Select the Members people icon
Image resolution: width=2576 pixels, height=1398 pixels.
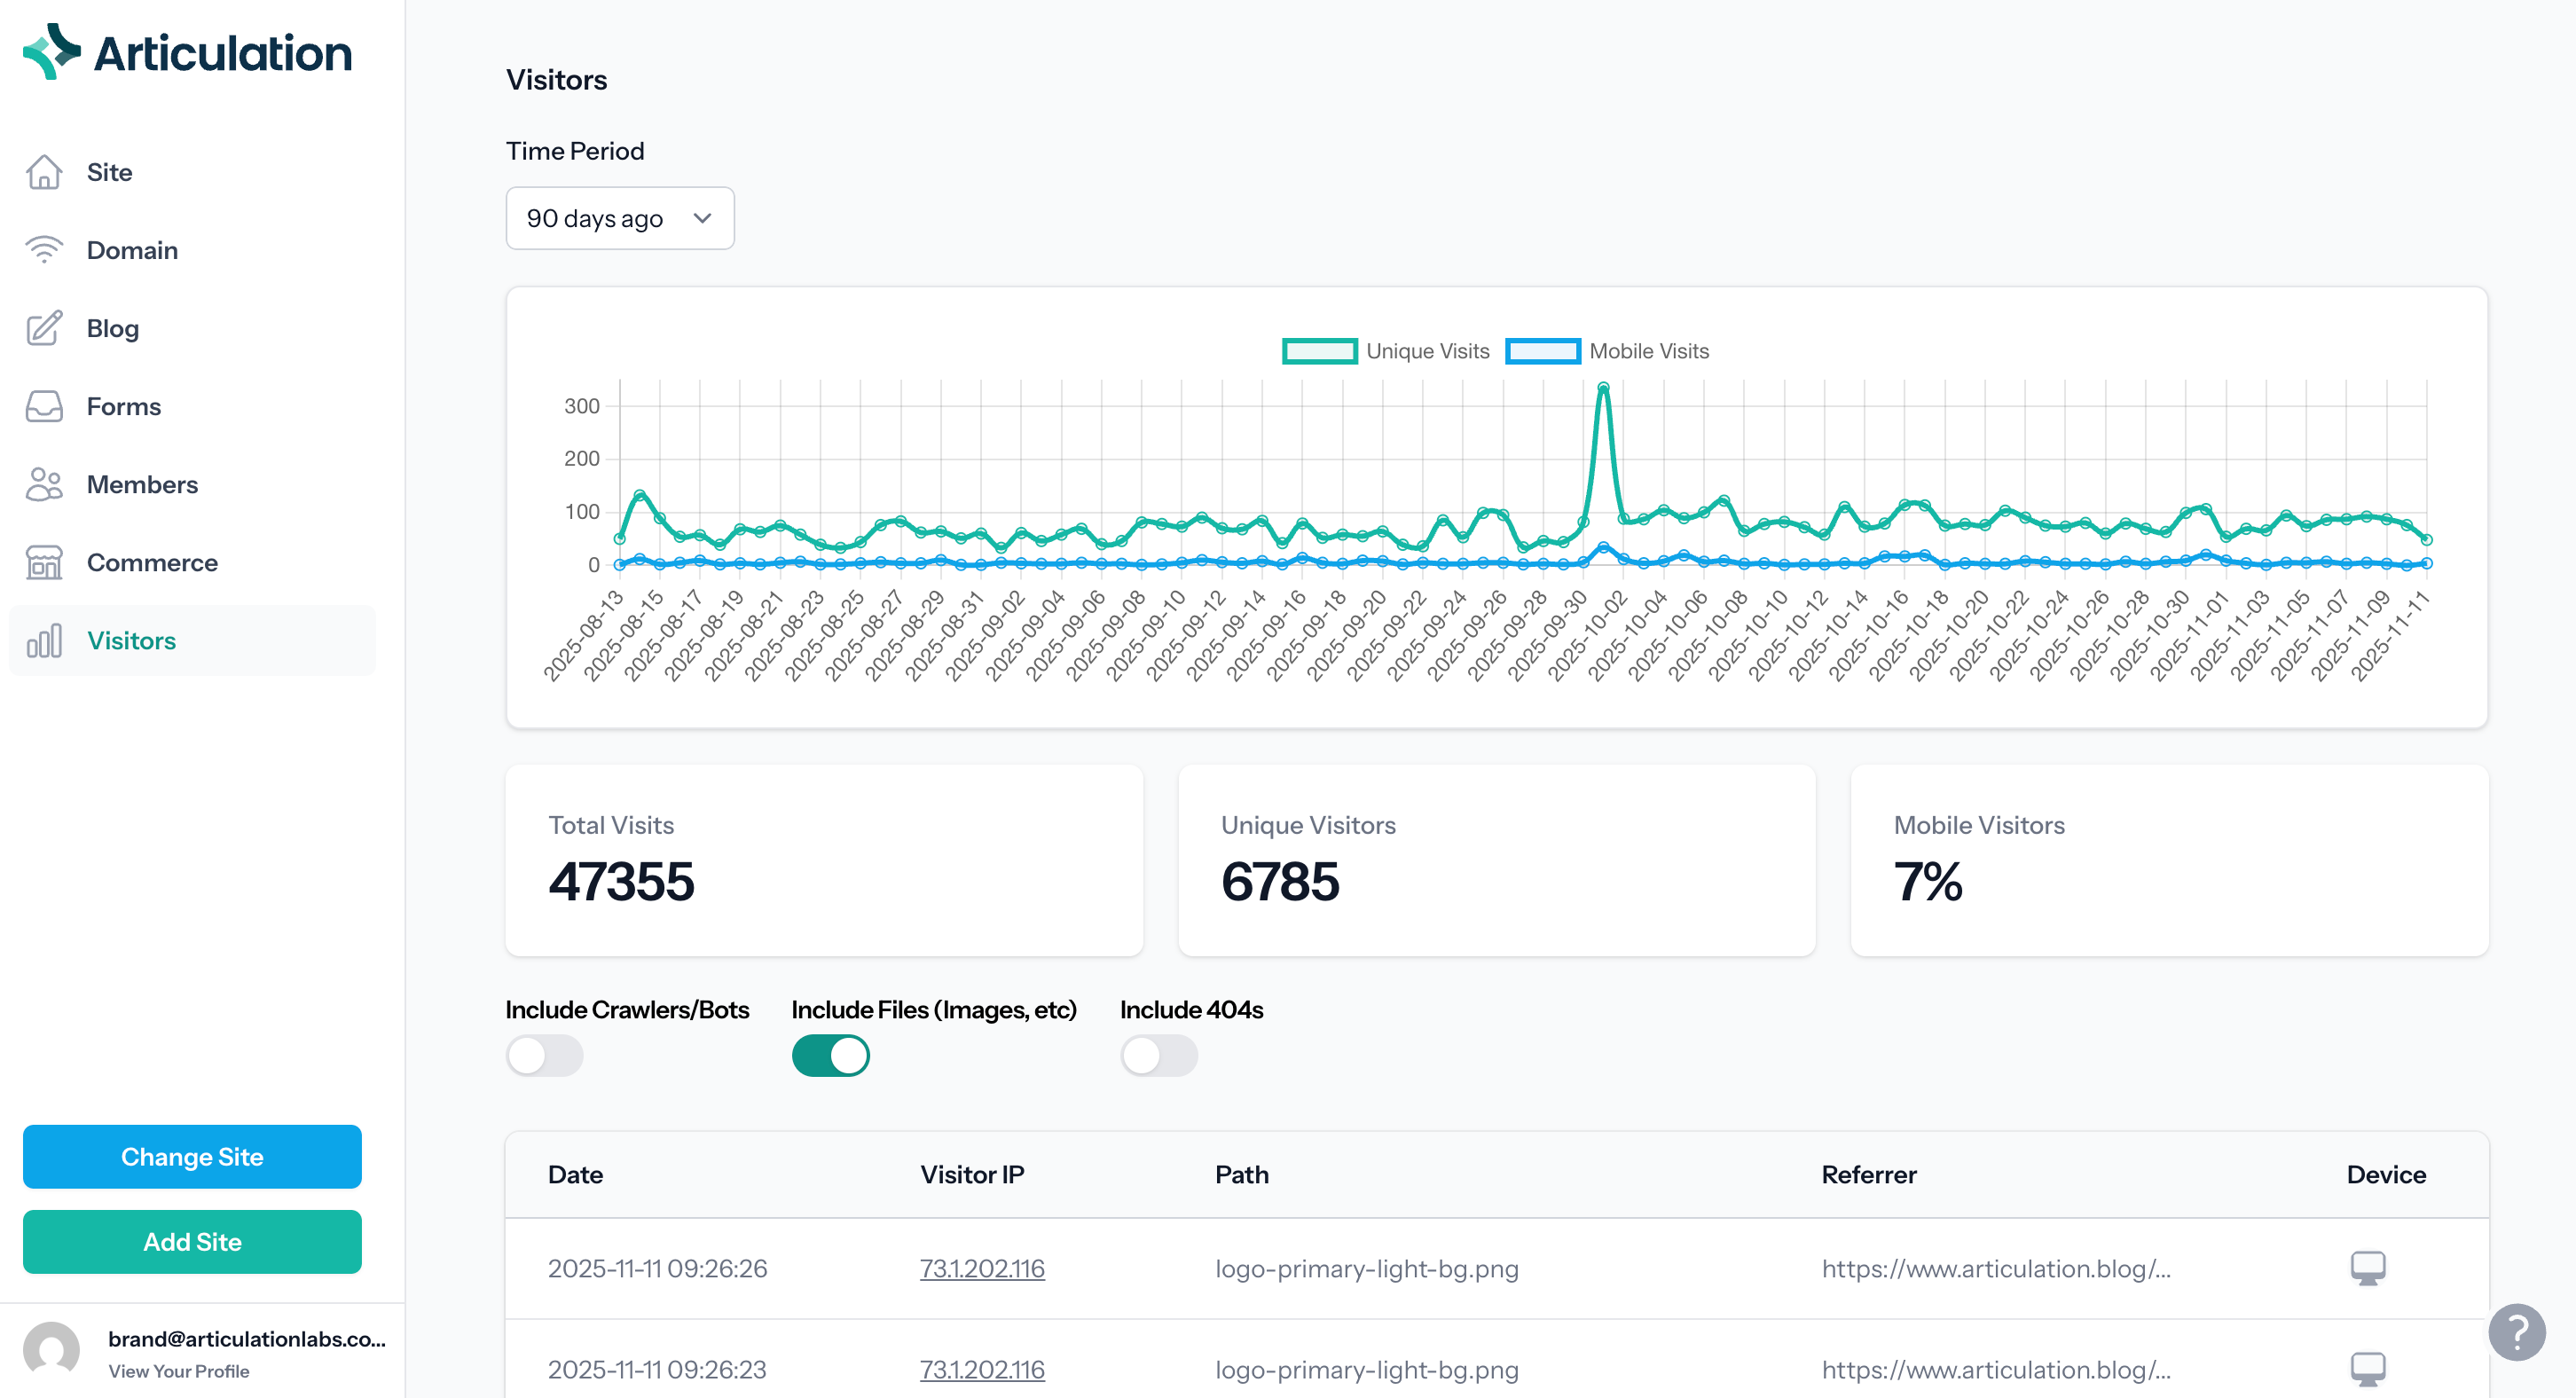tap(44, 484)
